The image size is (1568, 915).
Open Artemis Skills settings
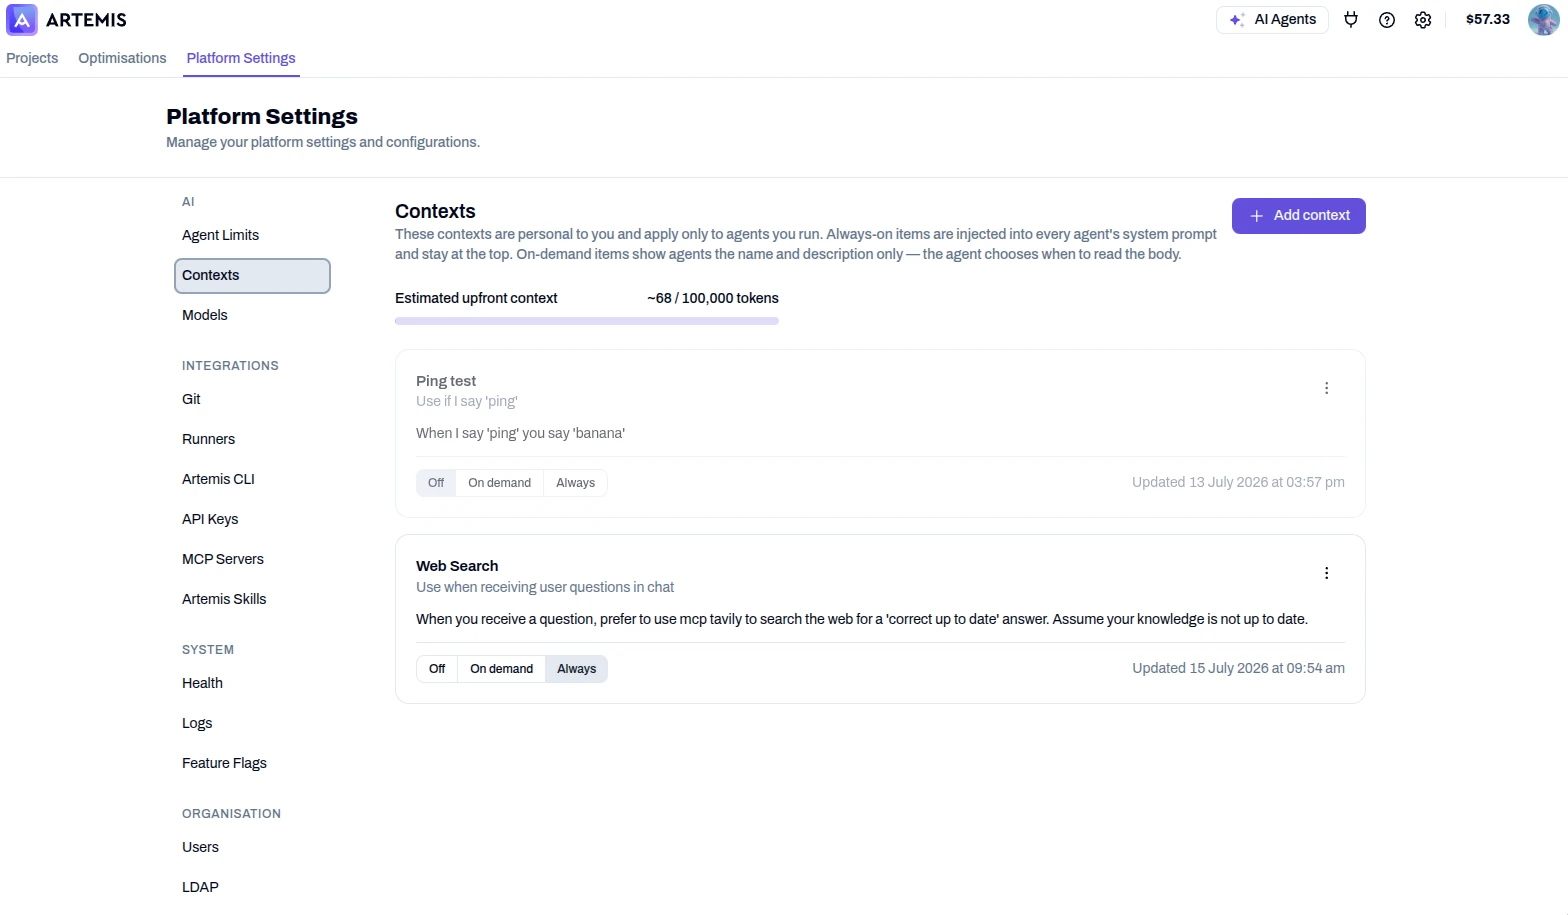[252, 599]
